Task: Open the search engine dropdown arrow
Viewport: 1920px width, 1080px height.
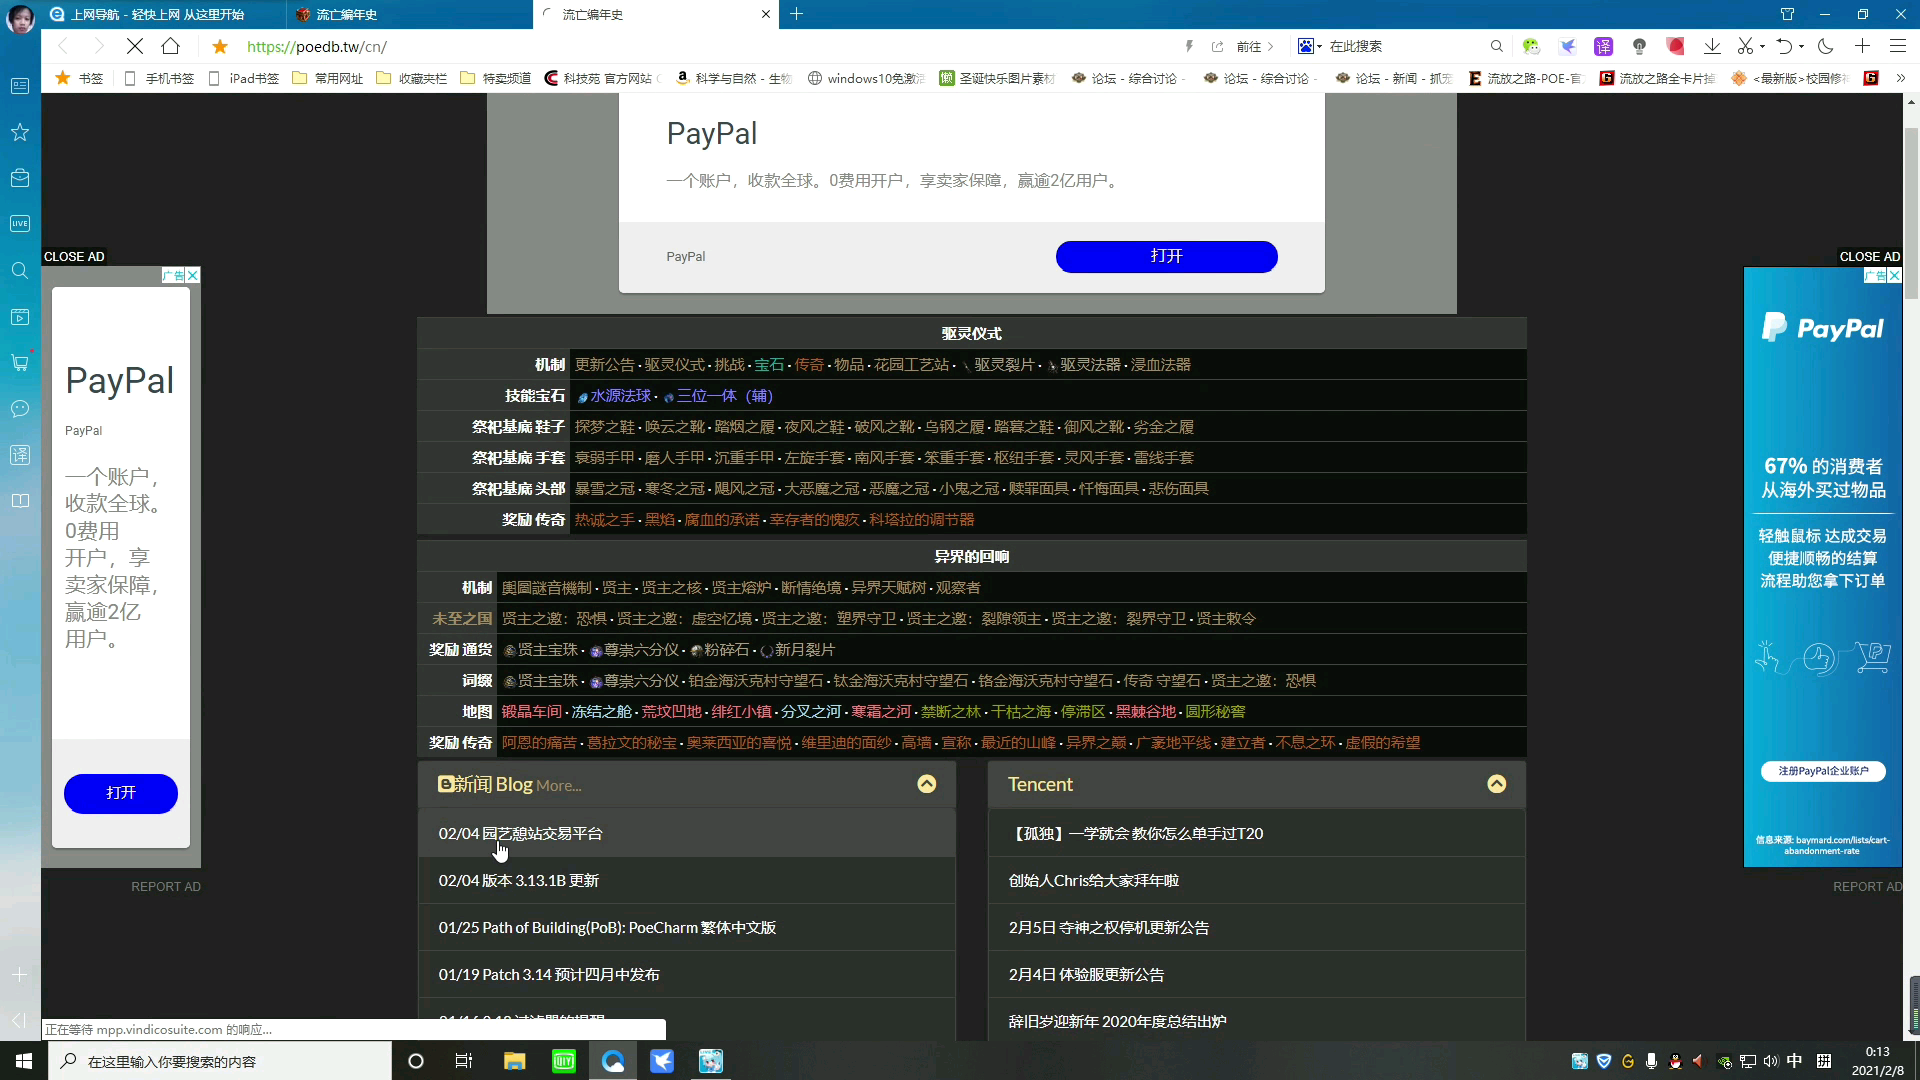Action: pos(1320,46)
